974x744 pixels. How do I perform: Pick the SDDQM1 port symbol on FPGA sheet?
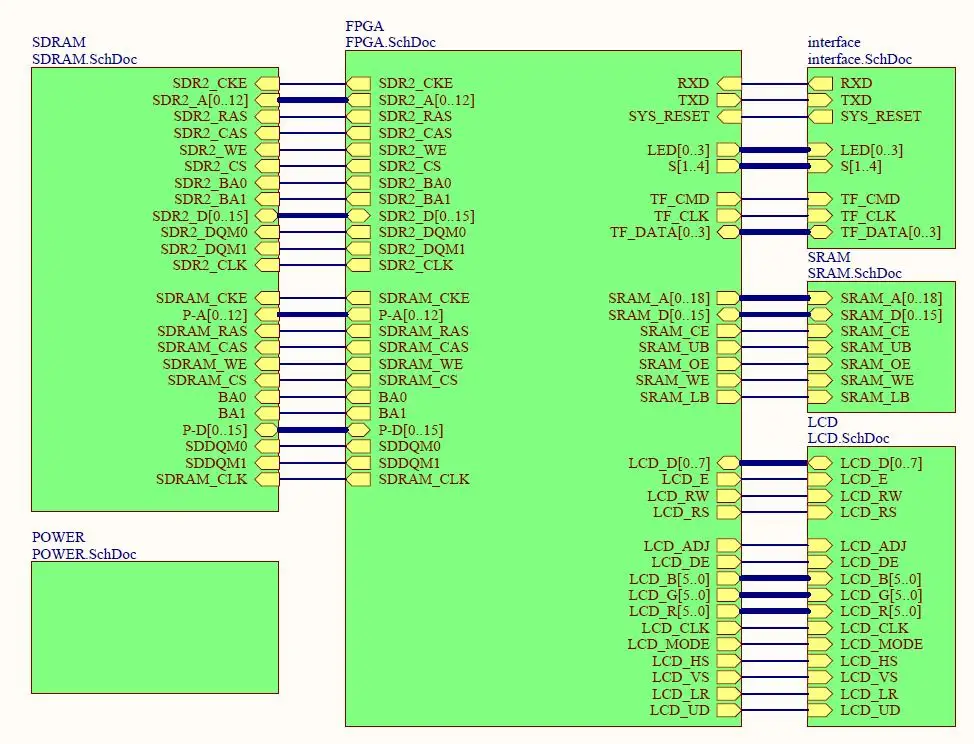click(358, 463)
